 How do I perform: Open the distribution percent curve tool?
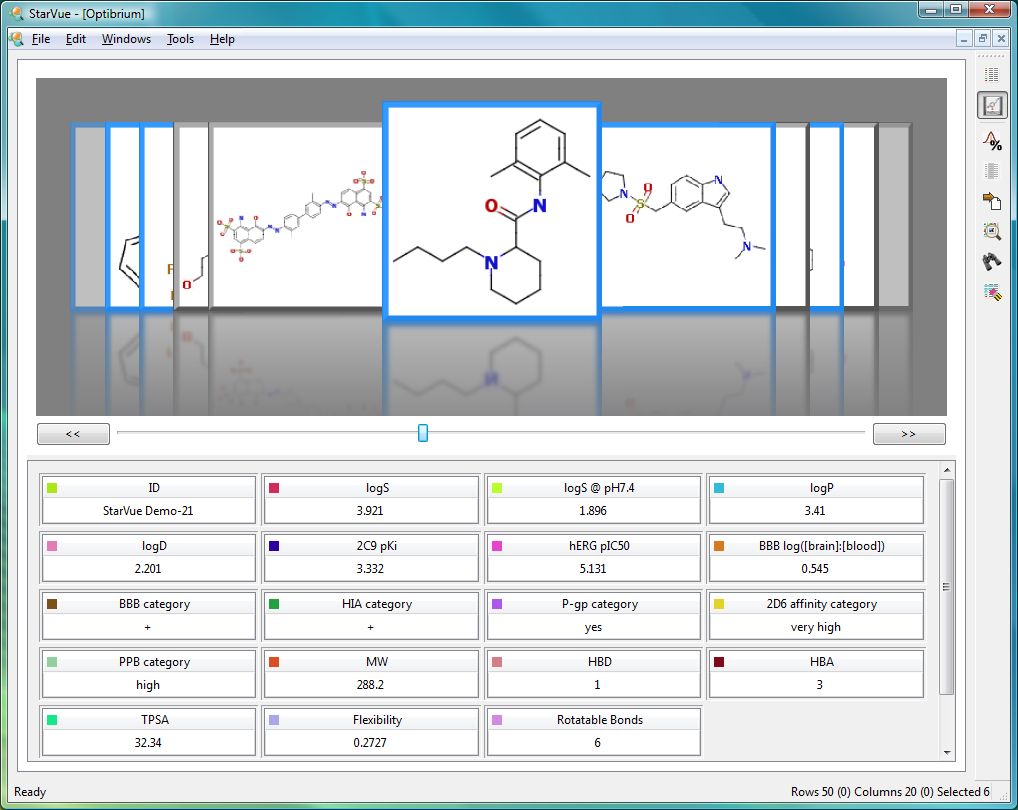tap(991, 140)
